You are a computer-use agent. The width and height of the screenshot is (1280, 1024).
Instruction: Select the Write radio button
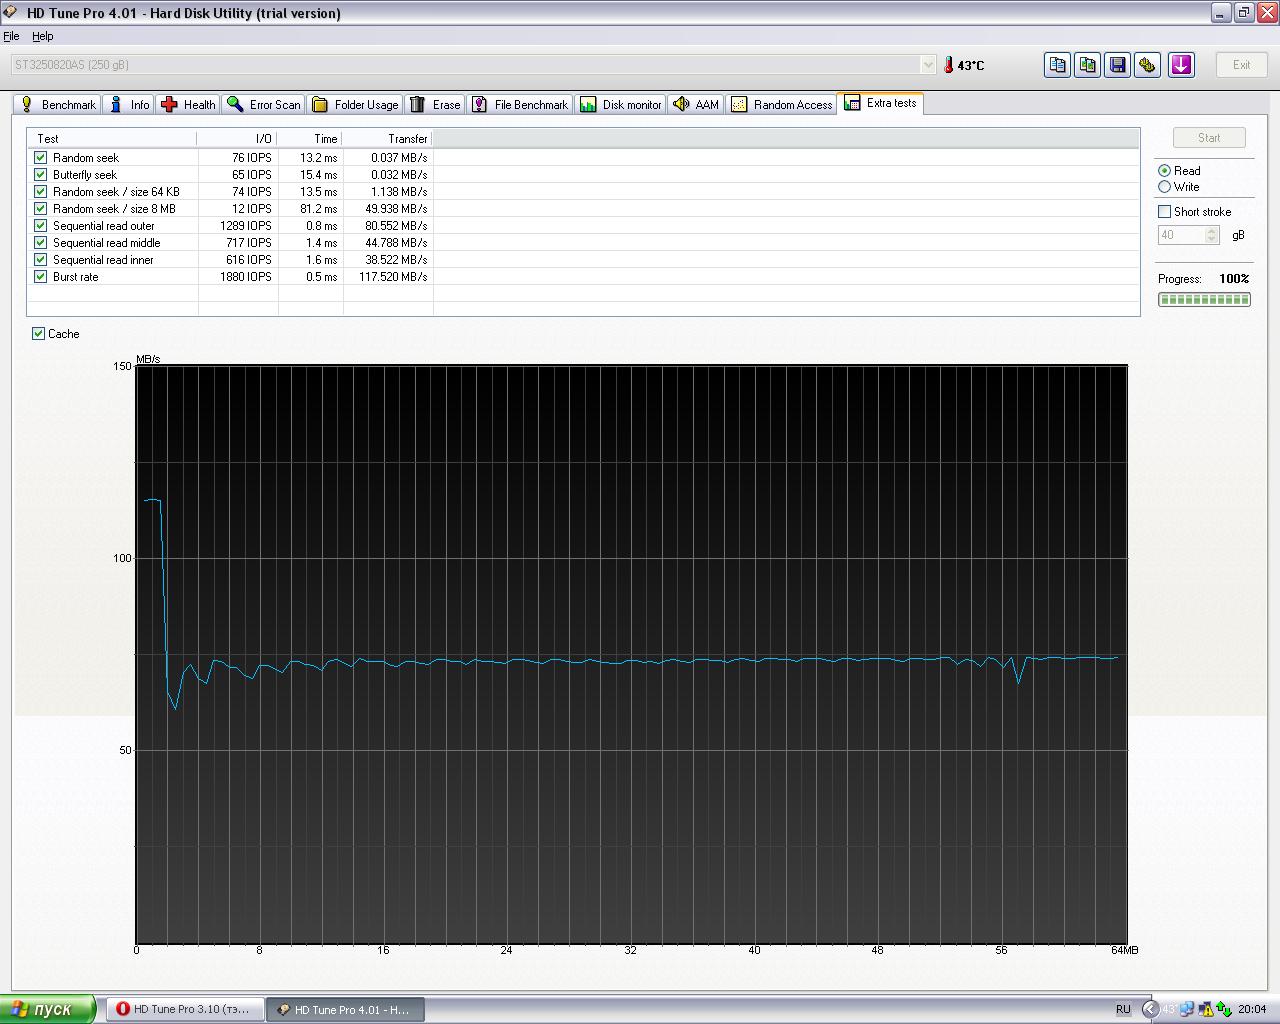1164,187
